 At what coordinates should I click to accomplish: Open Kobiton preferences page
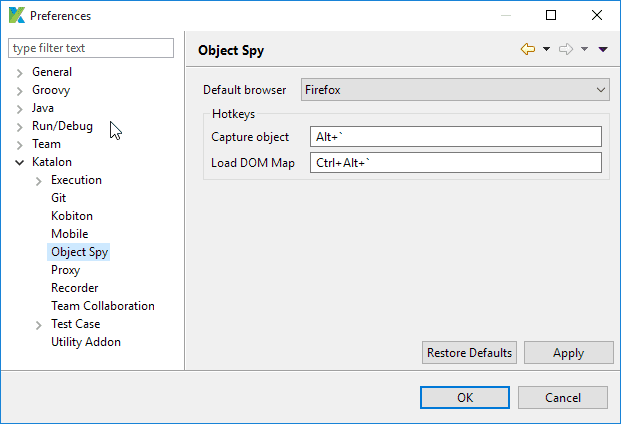pos(72,216)
